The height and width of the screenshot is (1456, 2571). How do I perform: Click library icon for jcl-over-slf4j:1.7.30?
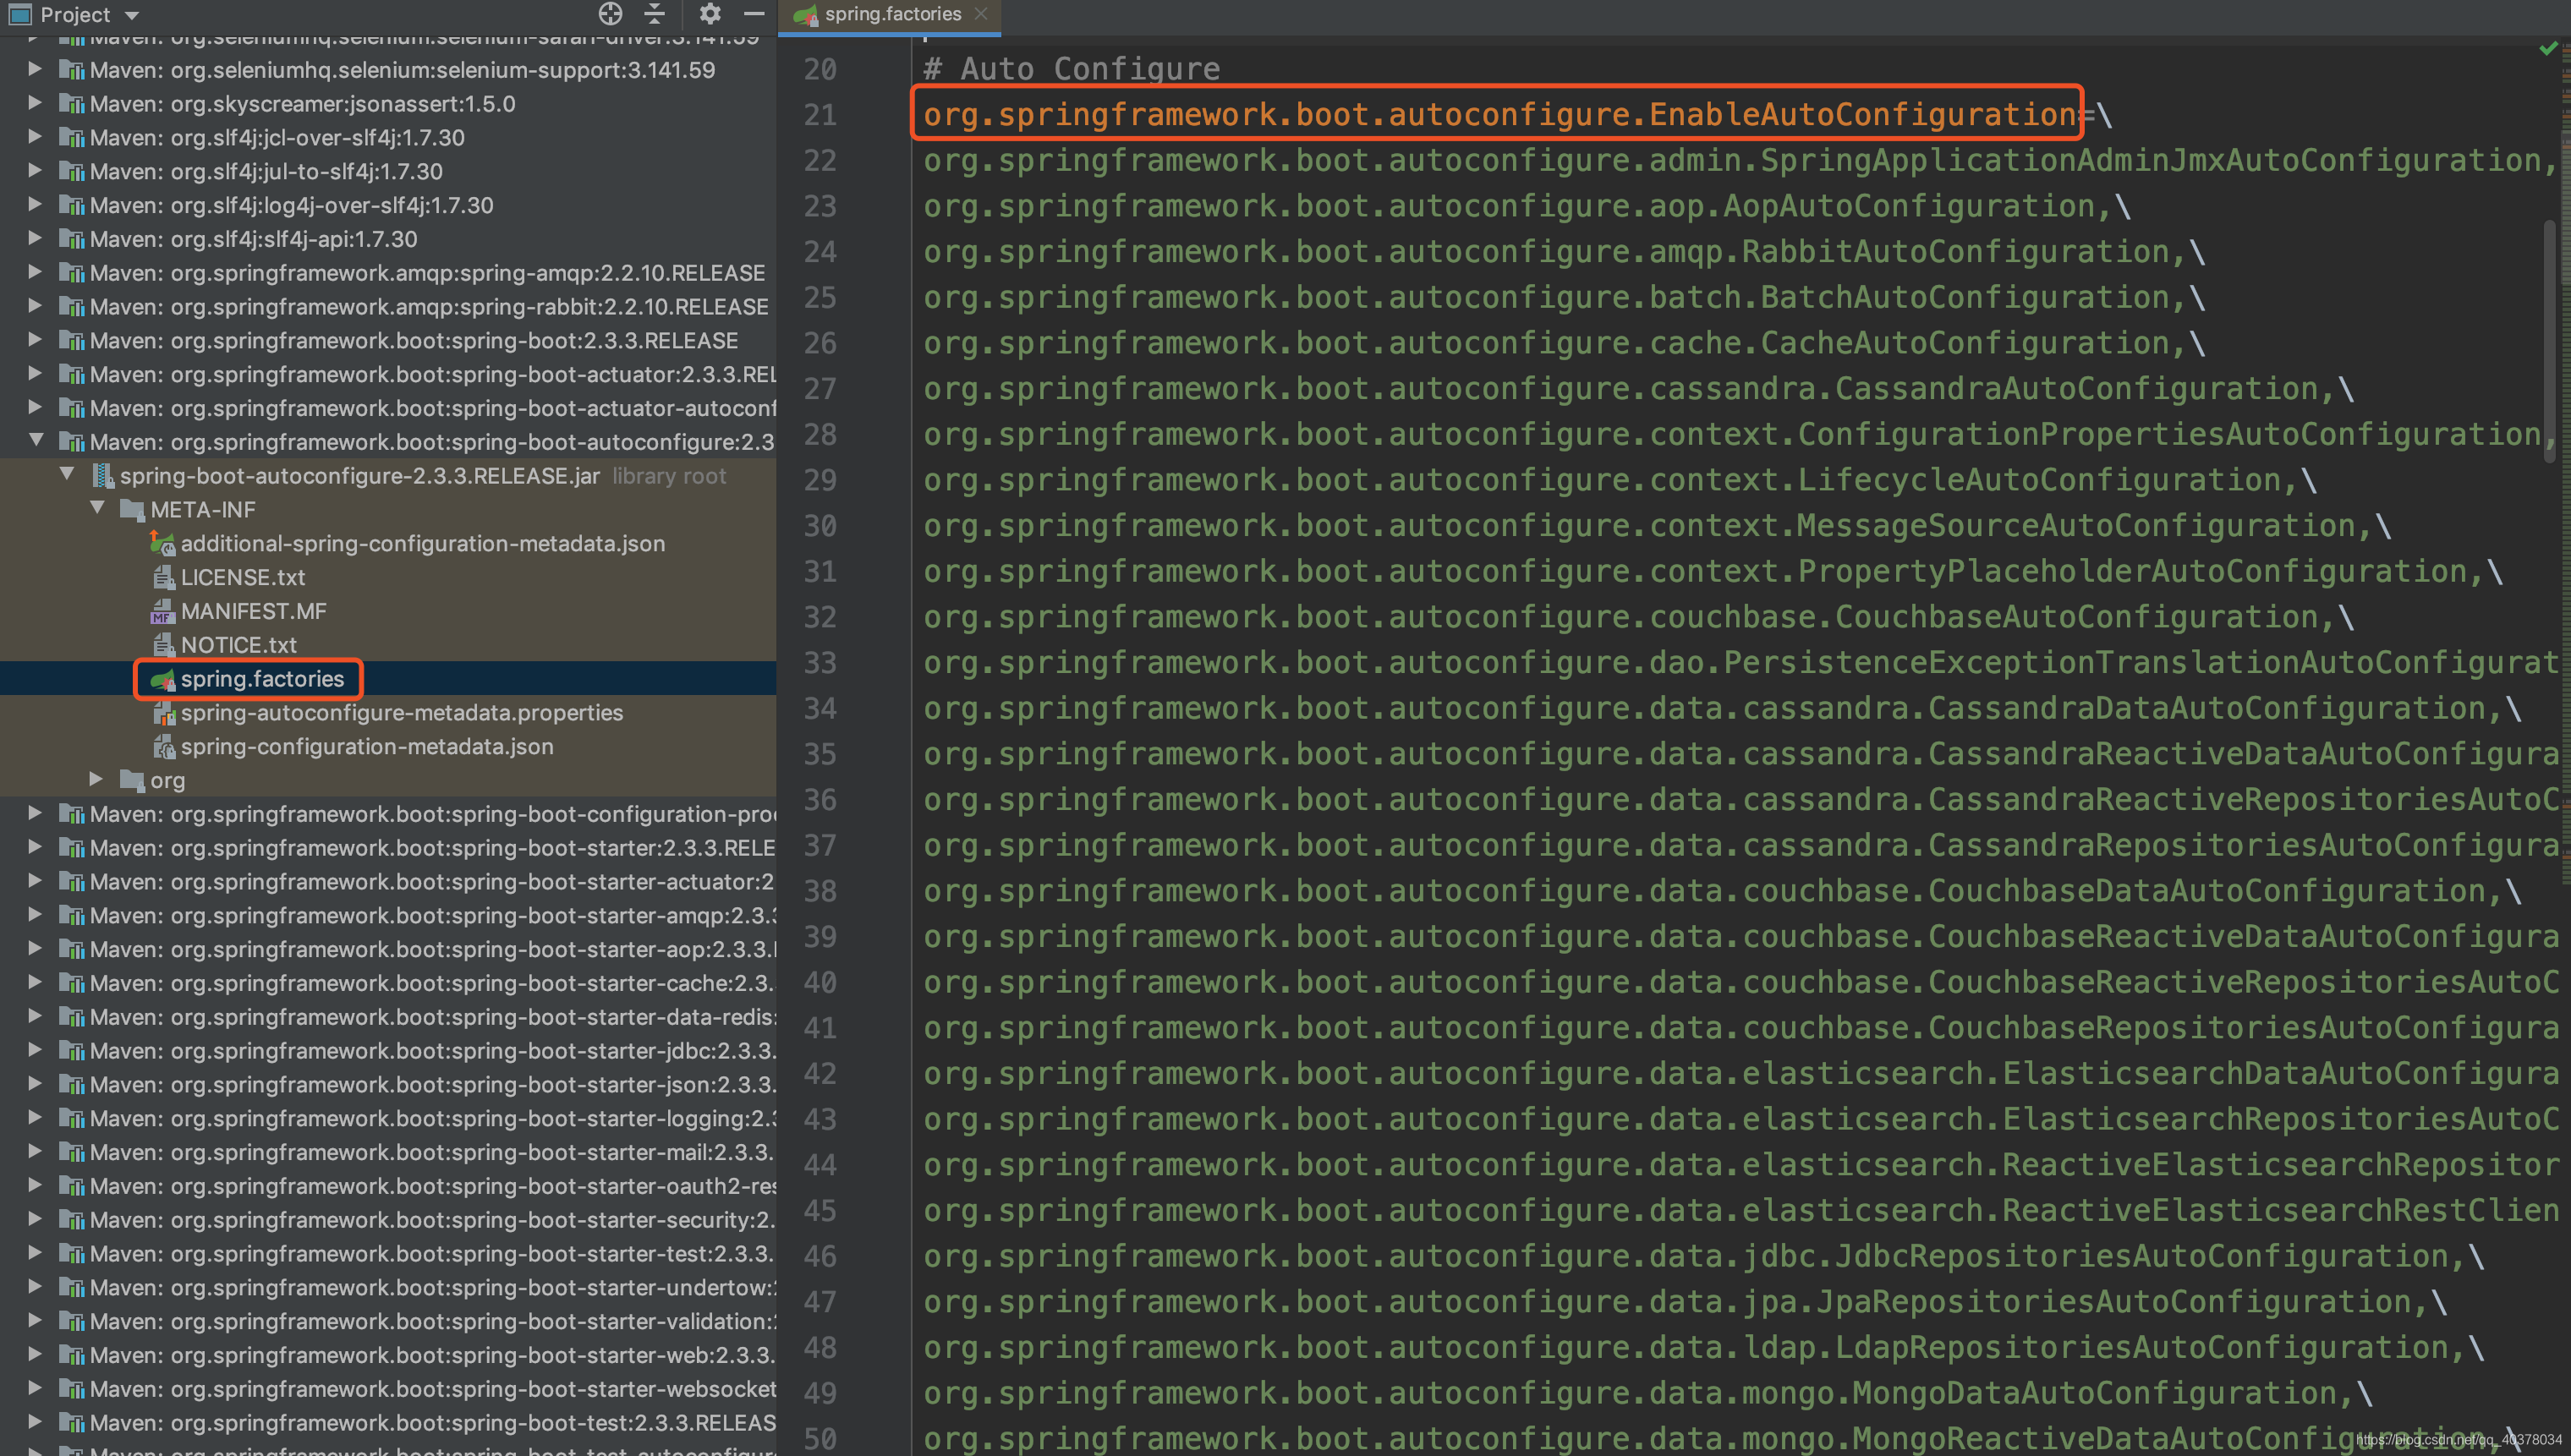point(71,138)
